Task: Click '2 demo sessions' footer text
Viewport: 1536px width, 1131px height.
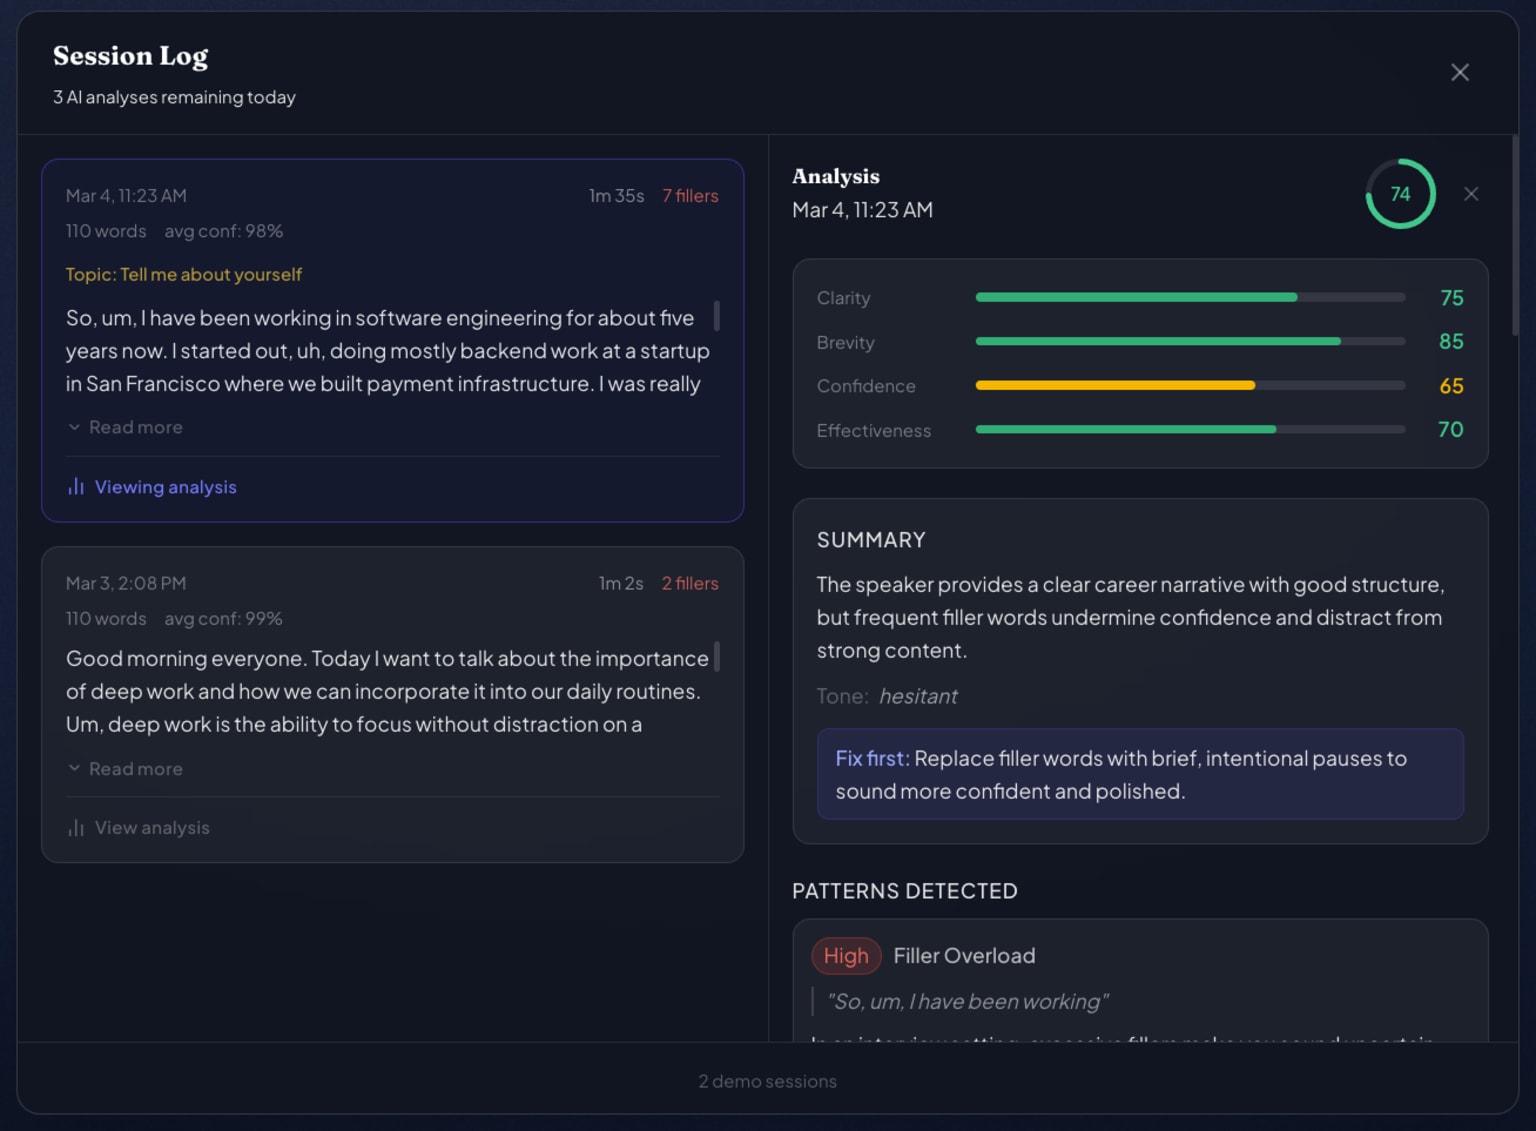Action: pos(768,1081)
